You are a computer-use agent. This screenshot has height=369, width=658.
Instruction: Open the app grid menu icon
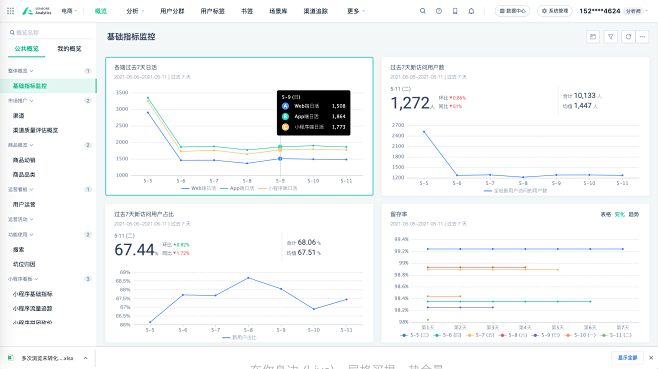10,11
